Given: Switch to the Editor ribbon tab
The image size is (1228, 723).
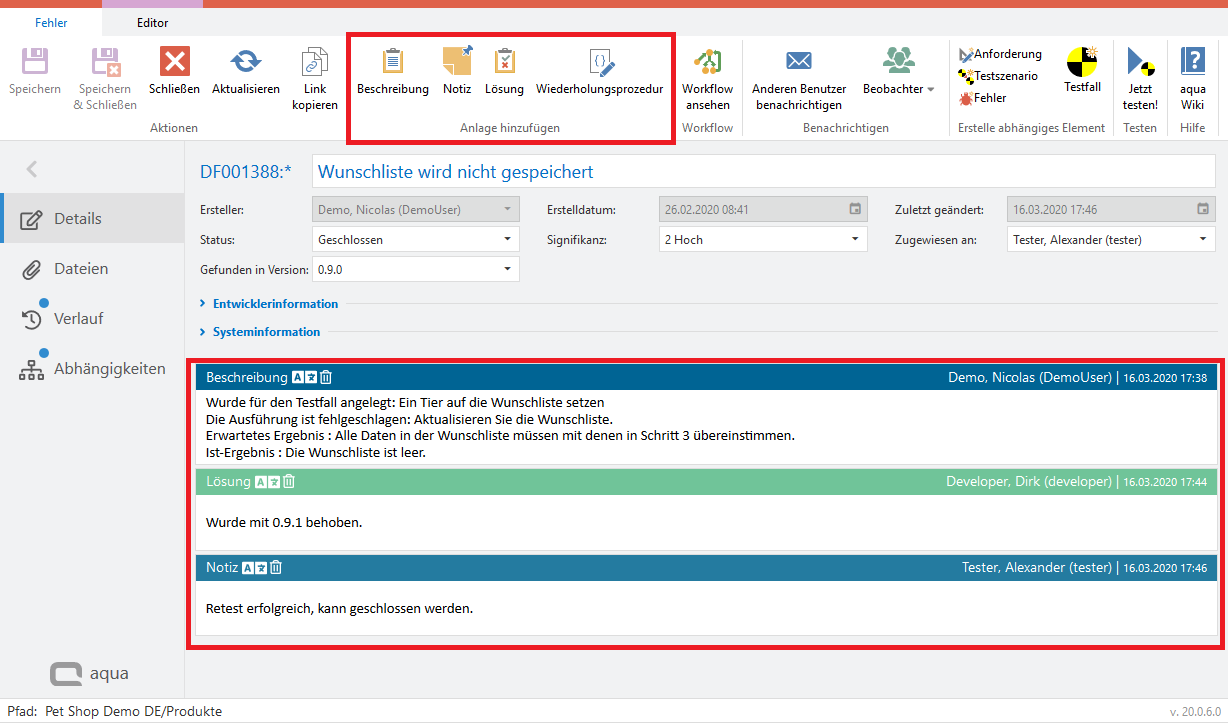Looking at the screenshot, I should tap(152, 22).
